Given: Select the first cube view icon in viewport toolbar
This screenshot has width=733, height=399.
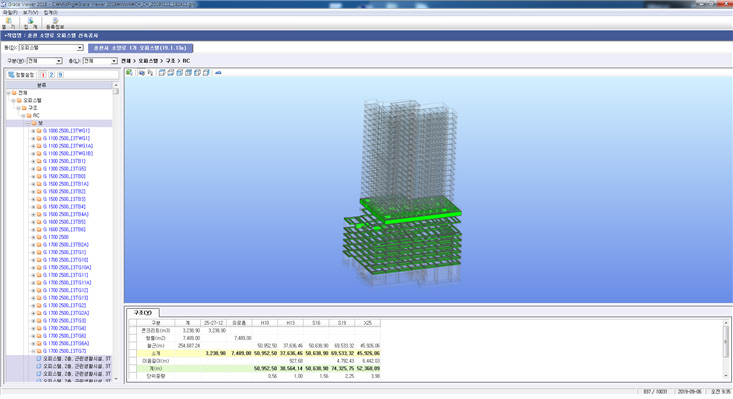Looking at the screenshot, I should 162,72.
